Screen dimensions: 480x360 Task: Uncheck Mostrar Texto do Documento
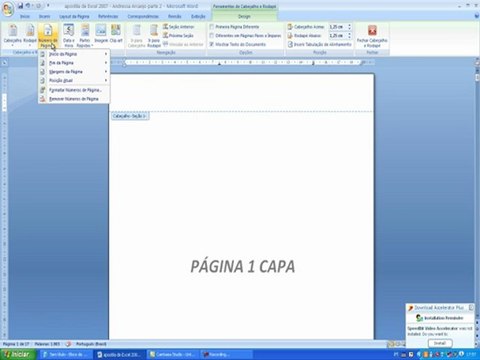[211, 44]
